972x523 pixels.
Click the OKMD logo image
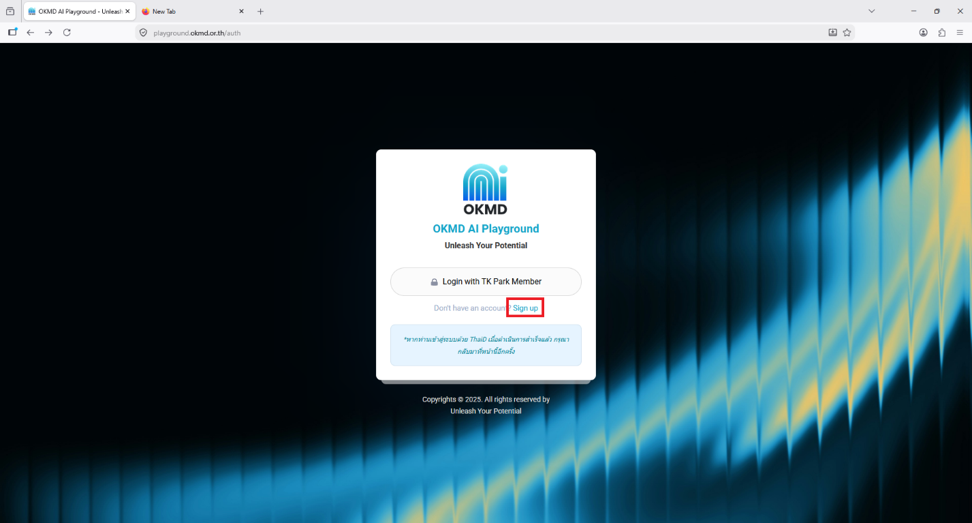click(x=485, y=190)
